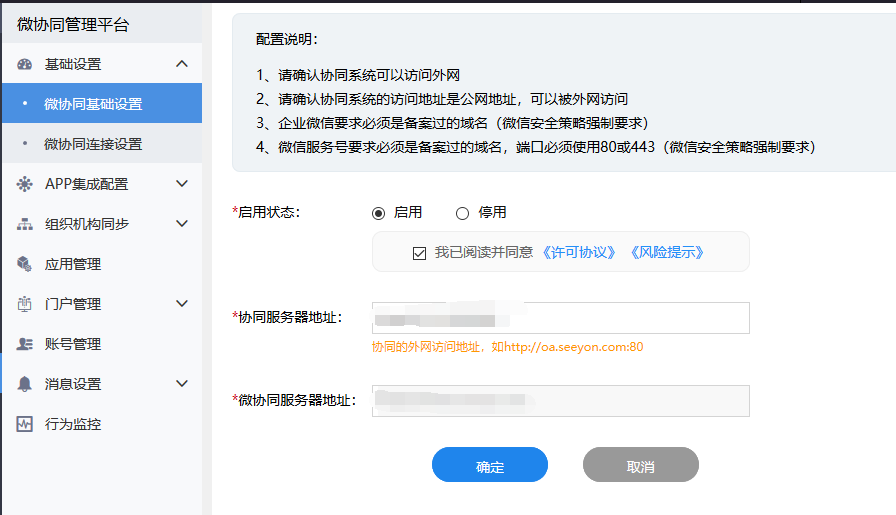The width and height of the screenshot is (896, 515).
Task: Open the 基础设置 menu label
Action: pos(73,64)
